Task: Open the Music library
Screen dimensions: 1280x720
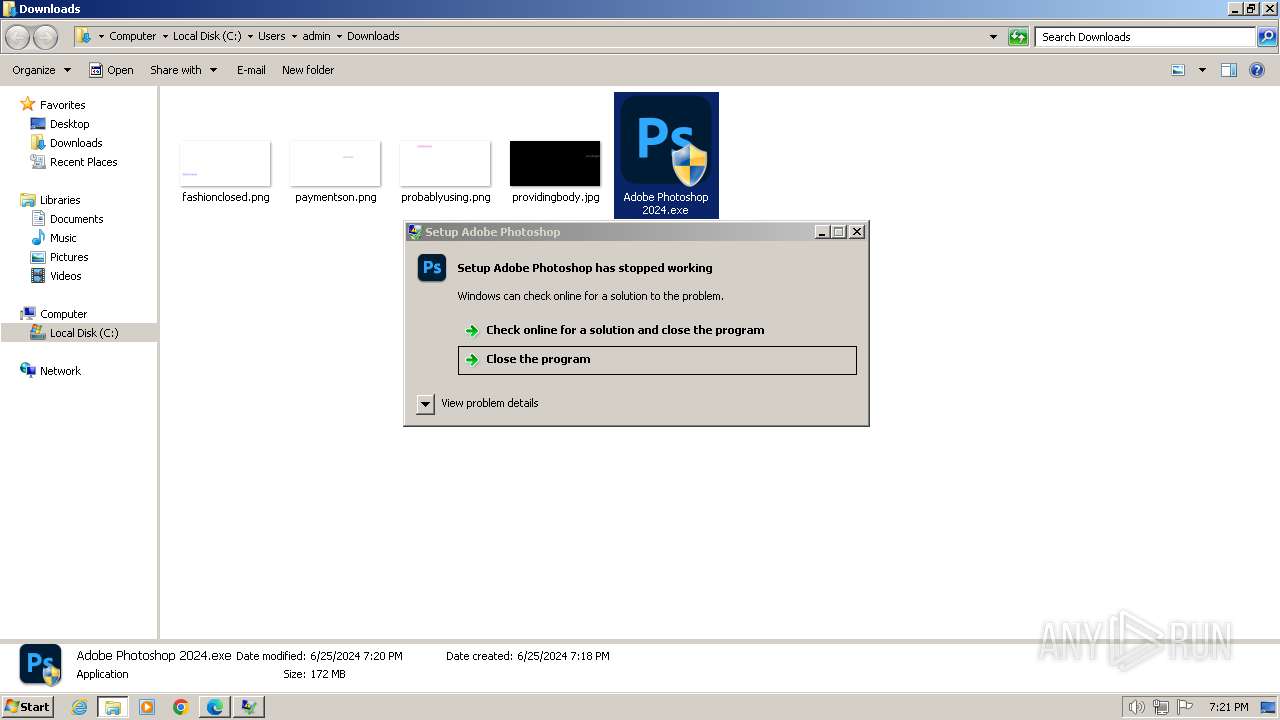Action: (x=63, y=238)
